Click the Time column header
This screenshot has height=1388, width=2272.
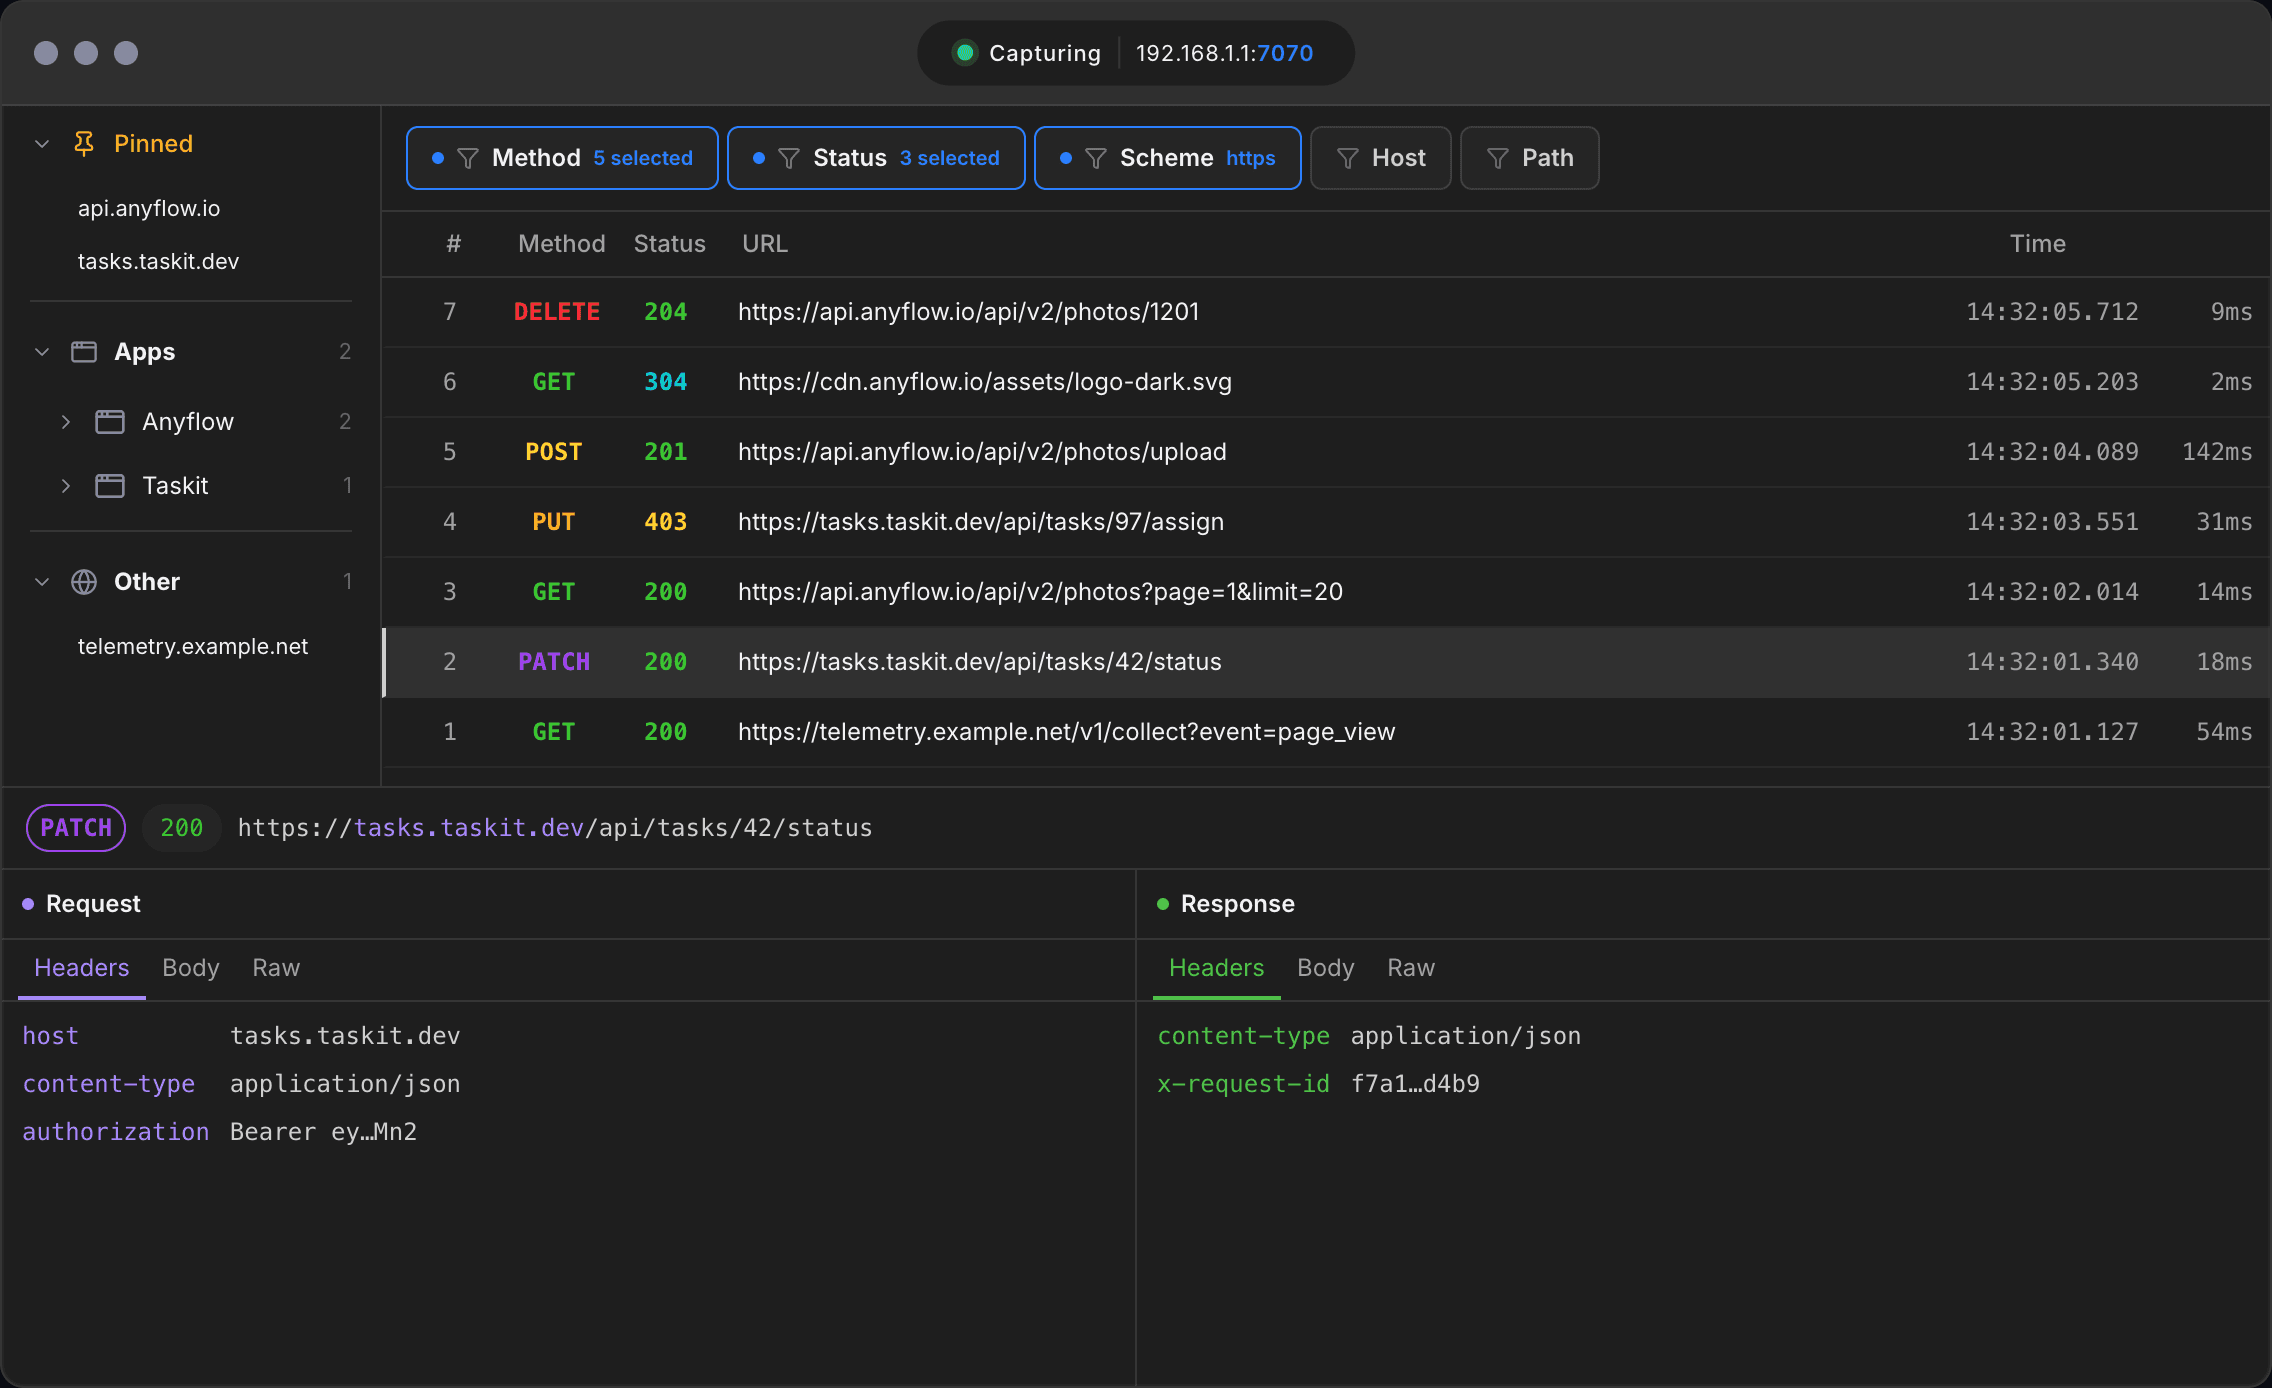[x=2038, y=244]
